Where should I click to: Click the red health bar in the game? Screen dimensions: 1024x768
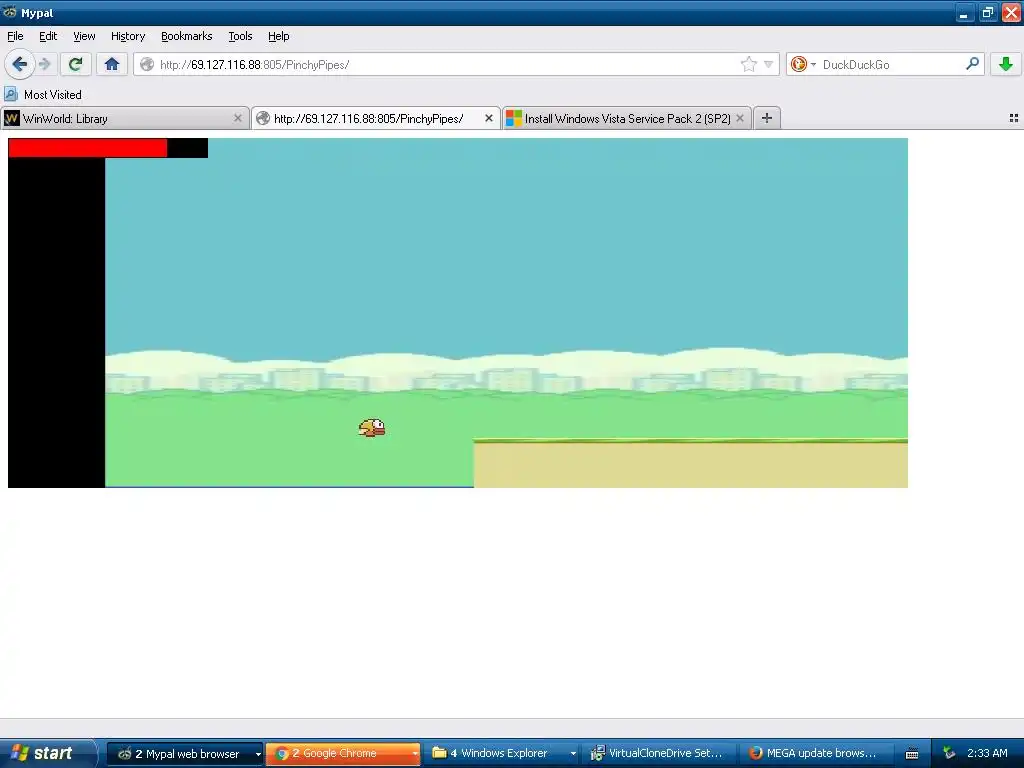coord(88,148)
